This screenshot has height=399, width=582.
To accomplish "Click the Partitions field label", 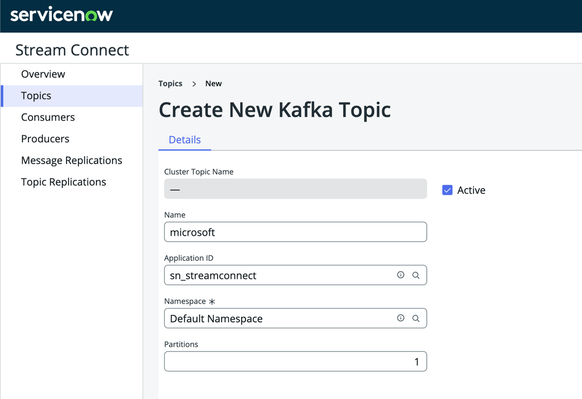I will tap(181, 344).
